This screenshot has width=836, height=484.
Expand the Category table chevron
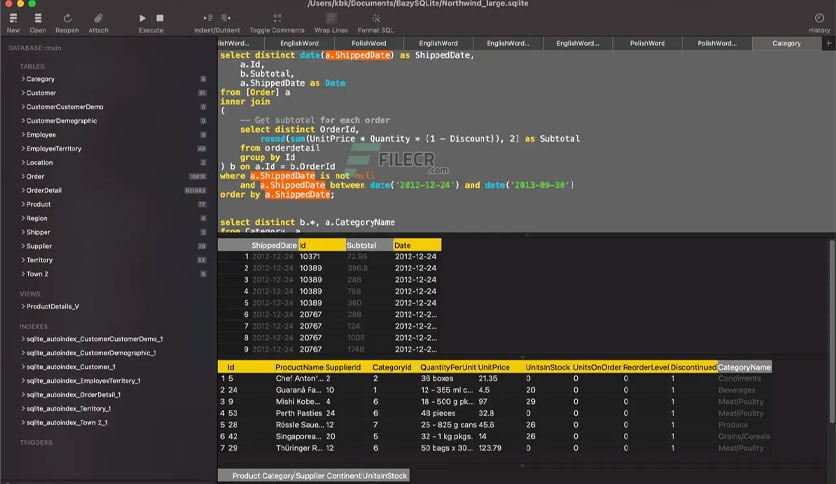pos(23,79)
